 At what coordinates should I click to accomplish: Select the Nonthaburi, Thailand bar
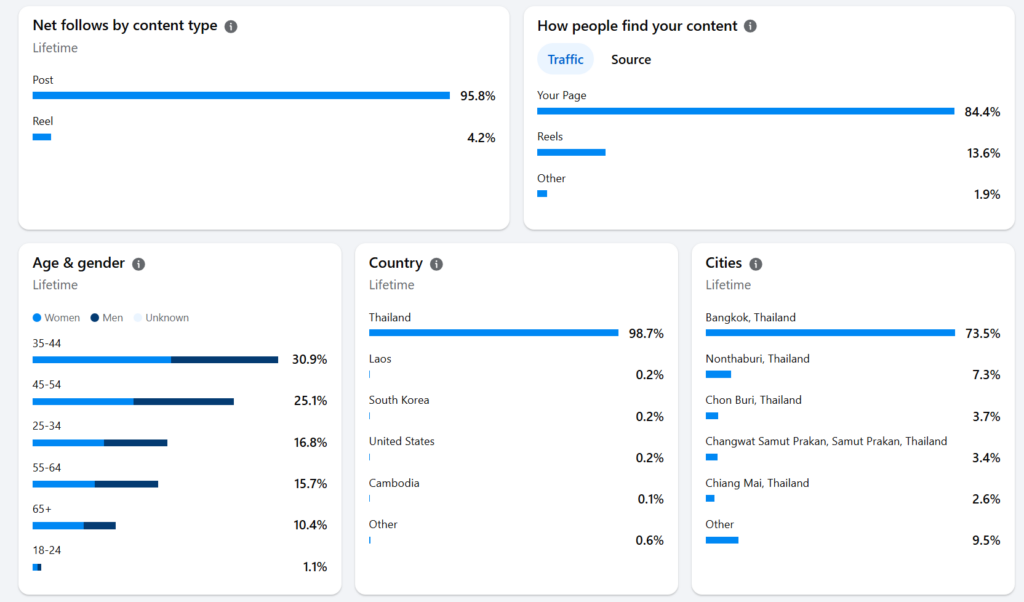click(x=718, y=374)
